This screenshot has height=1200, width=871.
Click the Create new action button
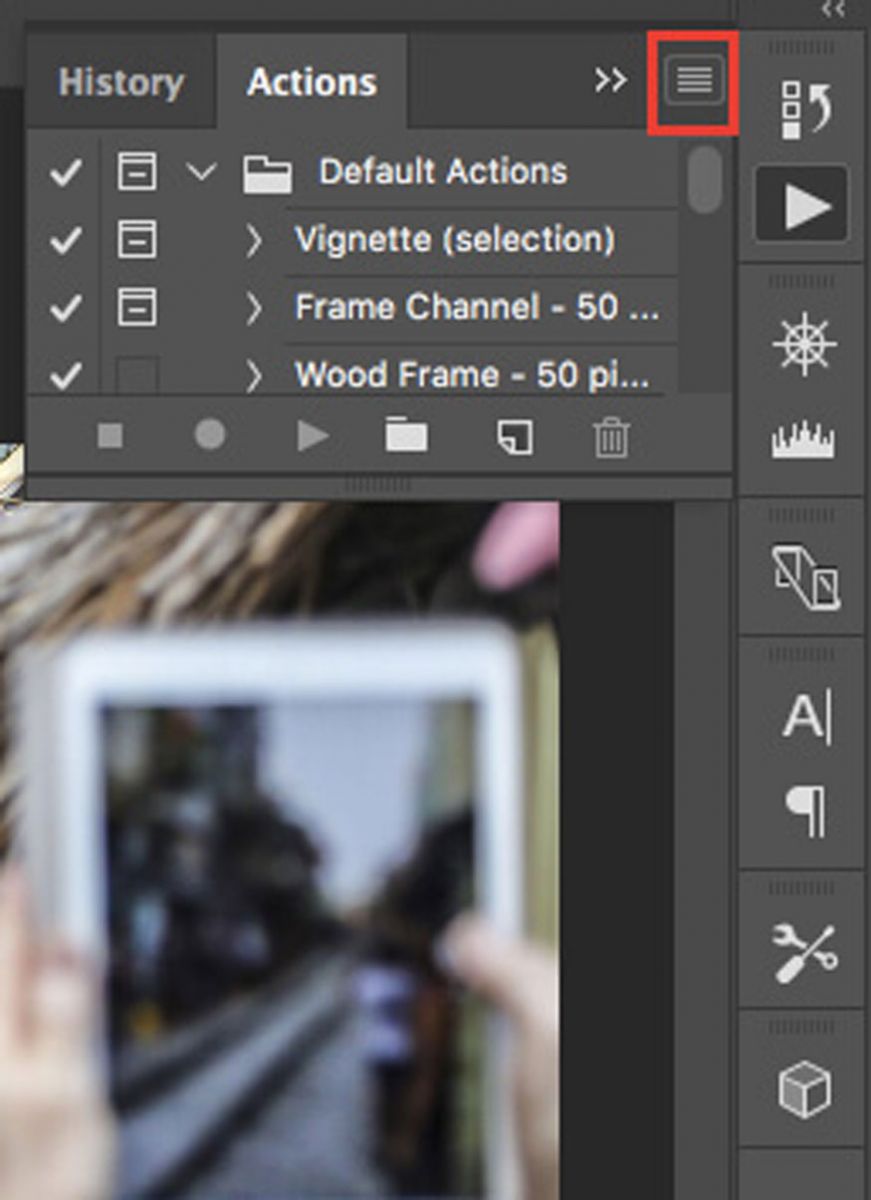(x=514, y=436)
